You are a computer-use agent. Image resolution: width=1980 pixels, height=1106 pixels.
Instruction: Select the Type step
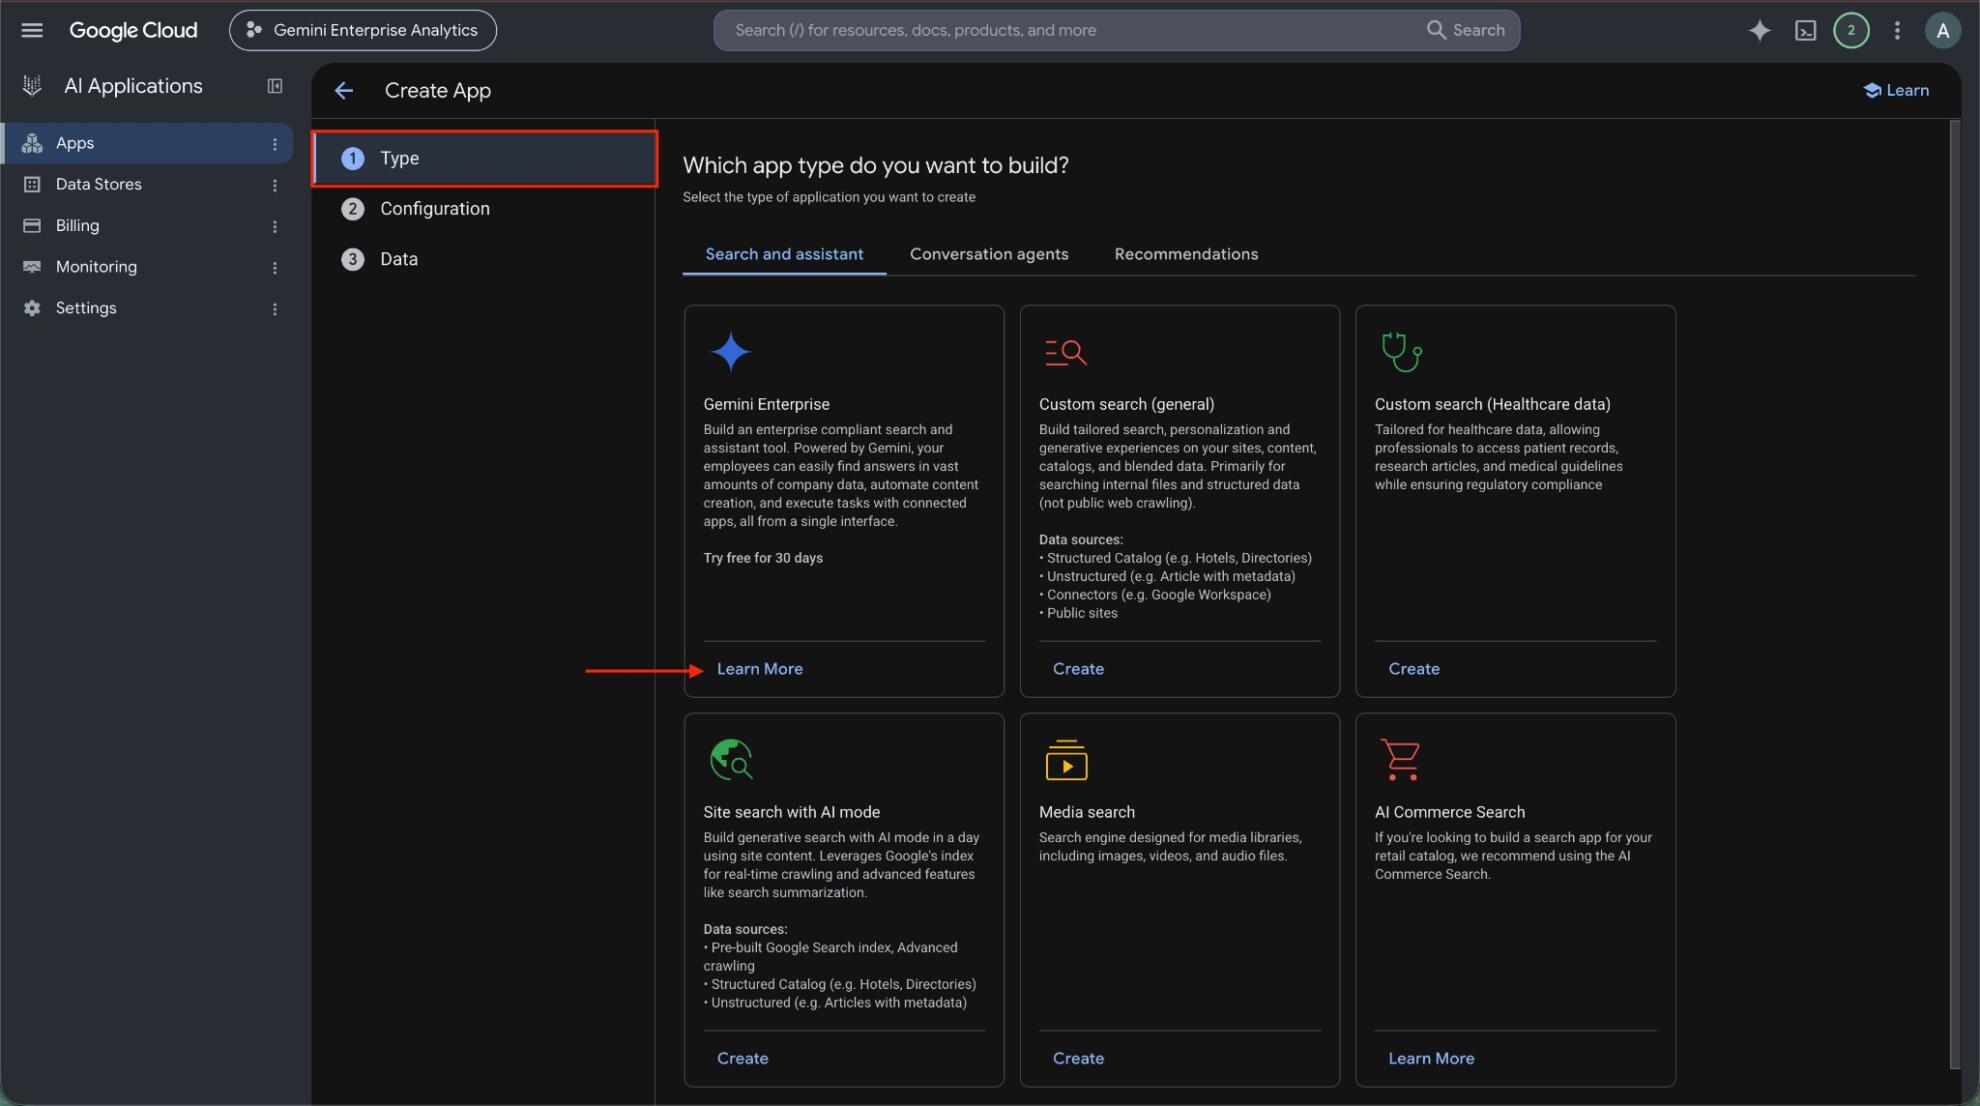pos(485,158)
